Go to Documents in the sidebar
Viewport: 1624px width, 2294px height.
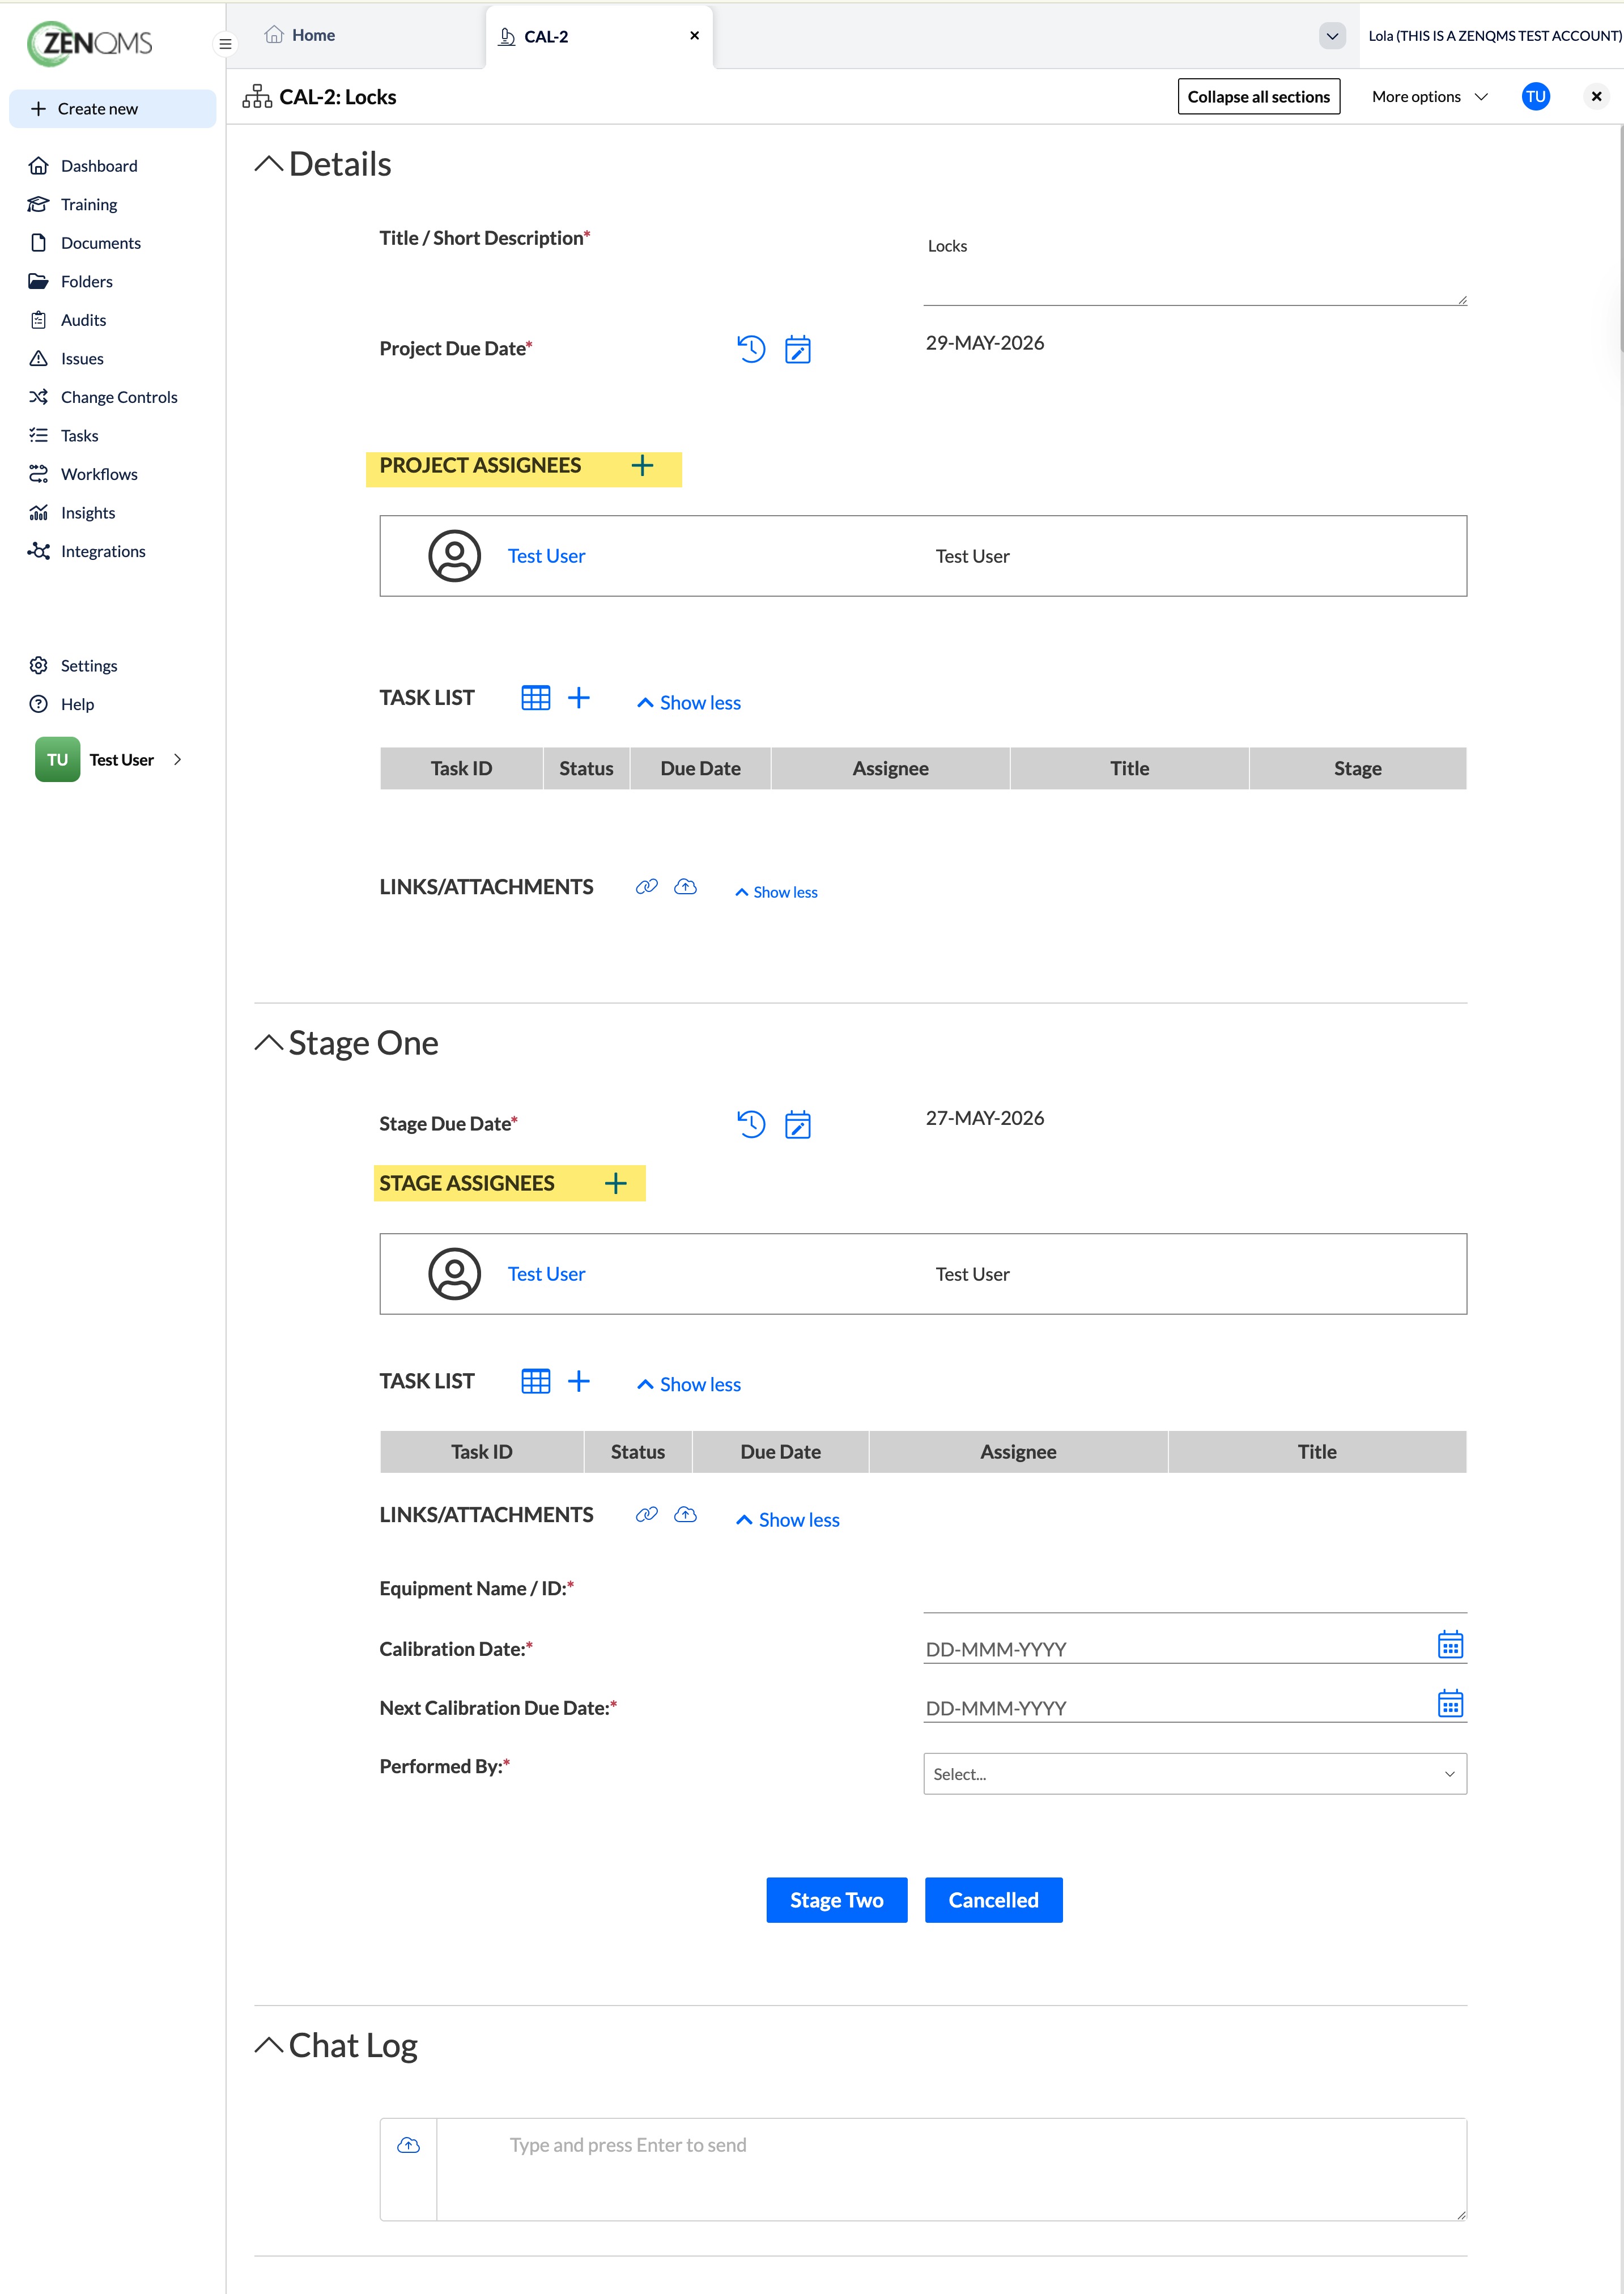[100, 243]
